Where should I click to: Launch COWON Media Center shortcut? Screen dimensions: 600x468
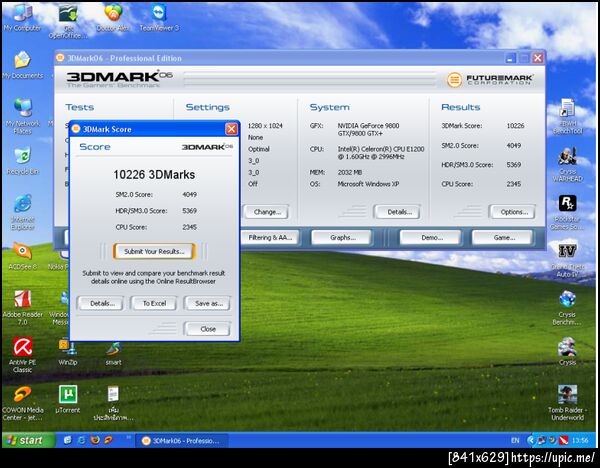point(22,403)
